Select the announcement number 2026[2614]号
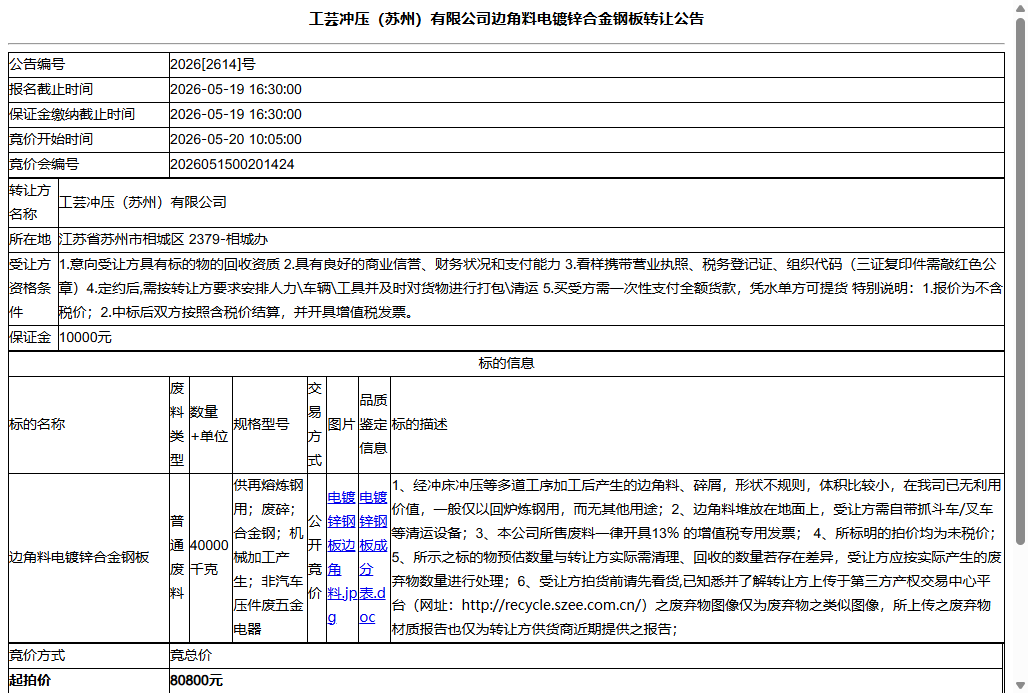The height and width of the screenshot is (693, 1028). 213,64
